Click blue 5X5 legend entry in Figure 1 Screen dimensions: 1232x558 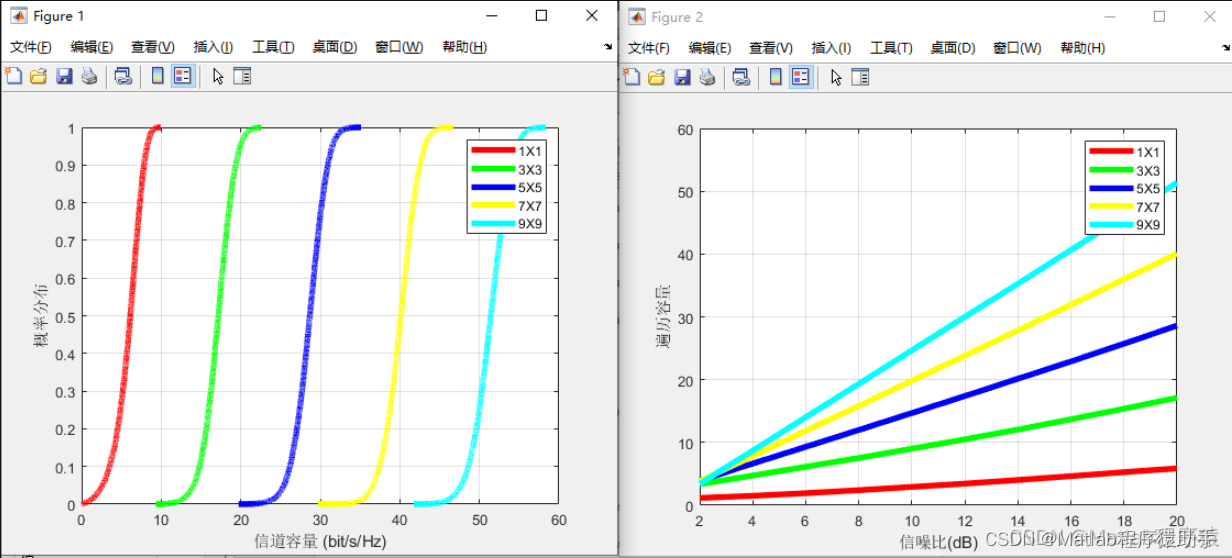(507, 187)
